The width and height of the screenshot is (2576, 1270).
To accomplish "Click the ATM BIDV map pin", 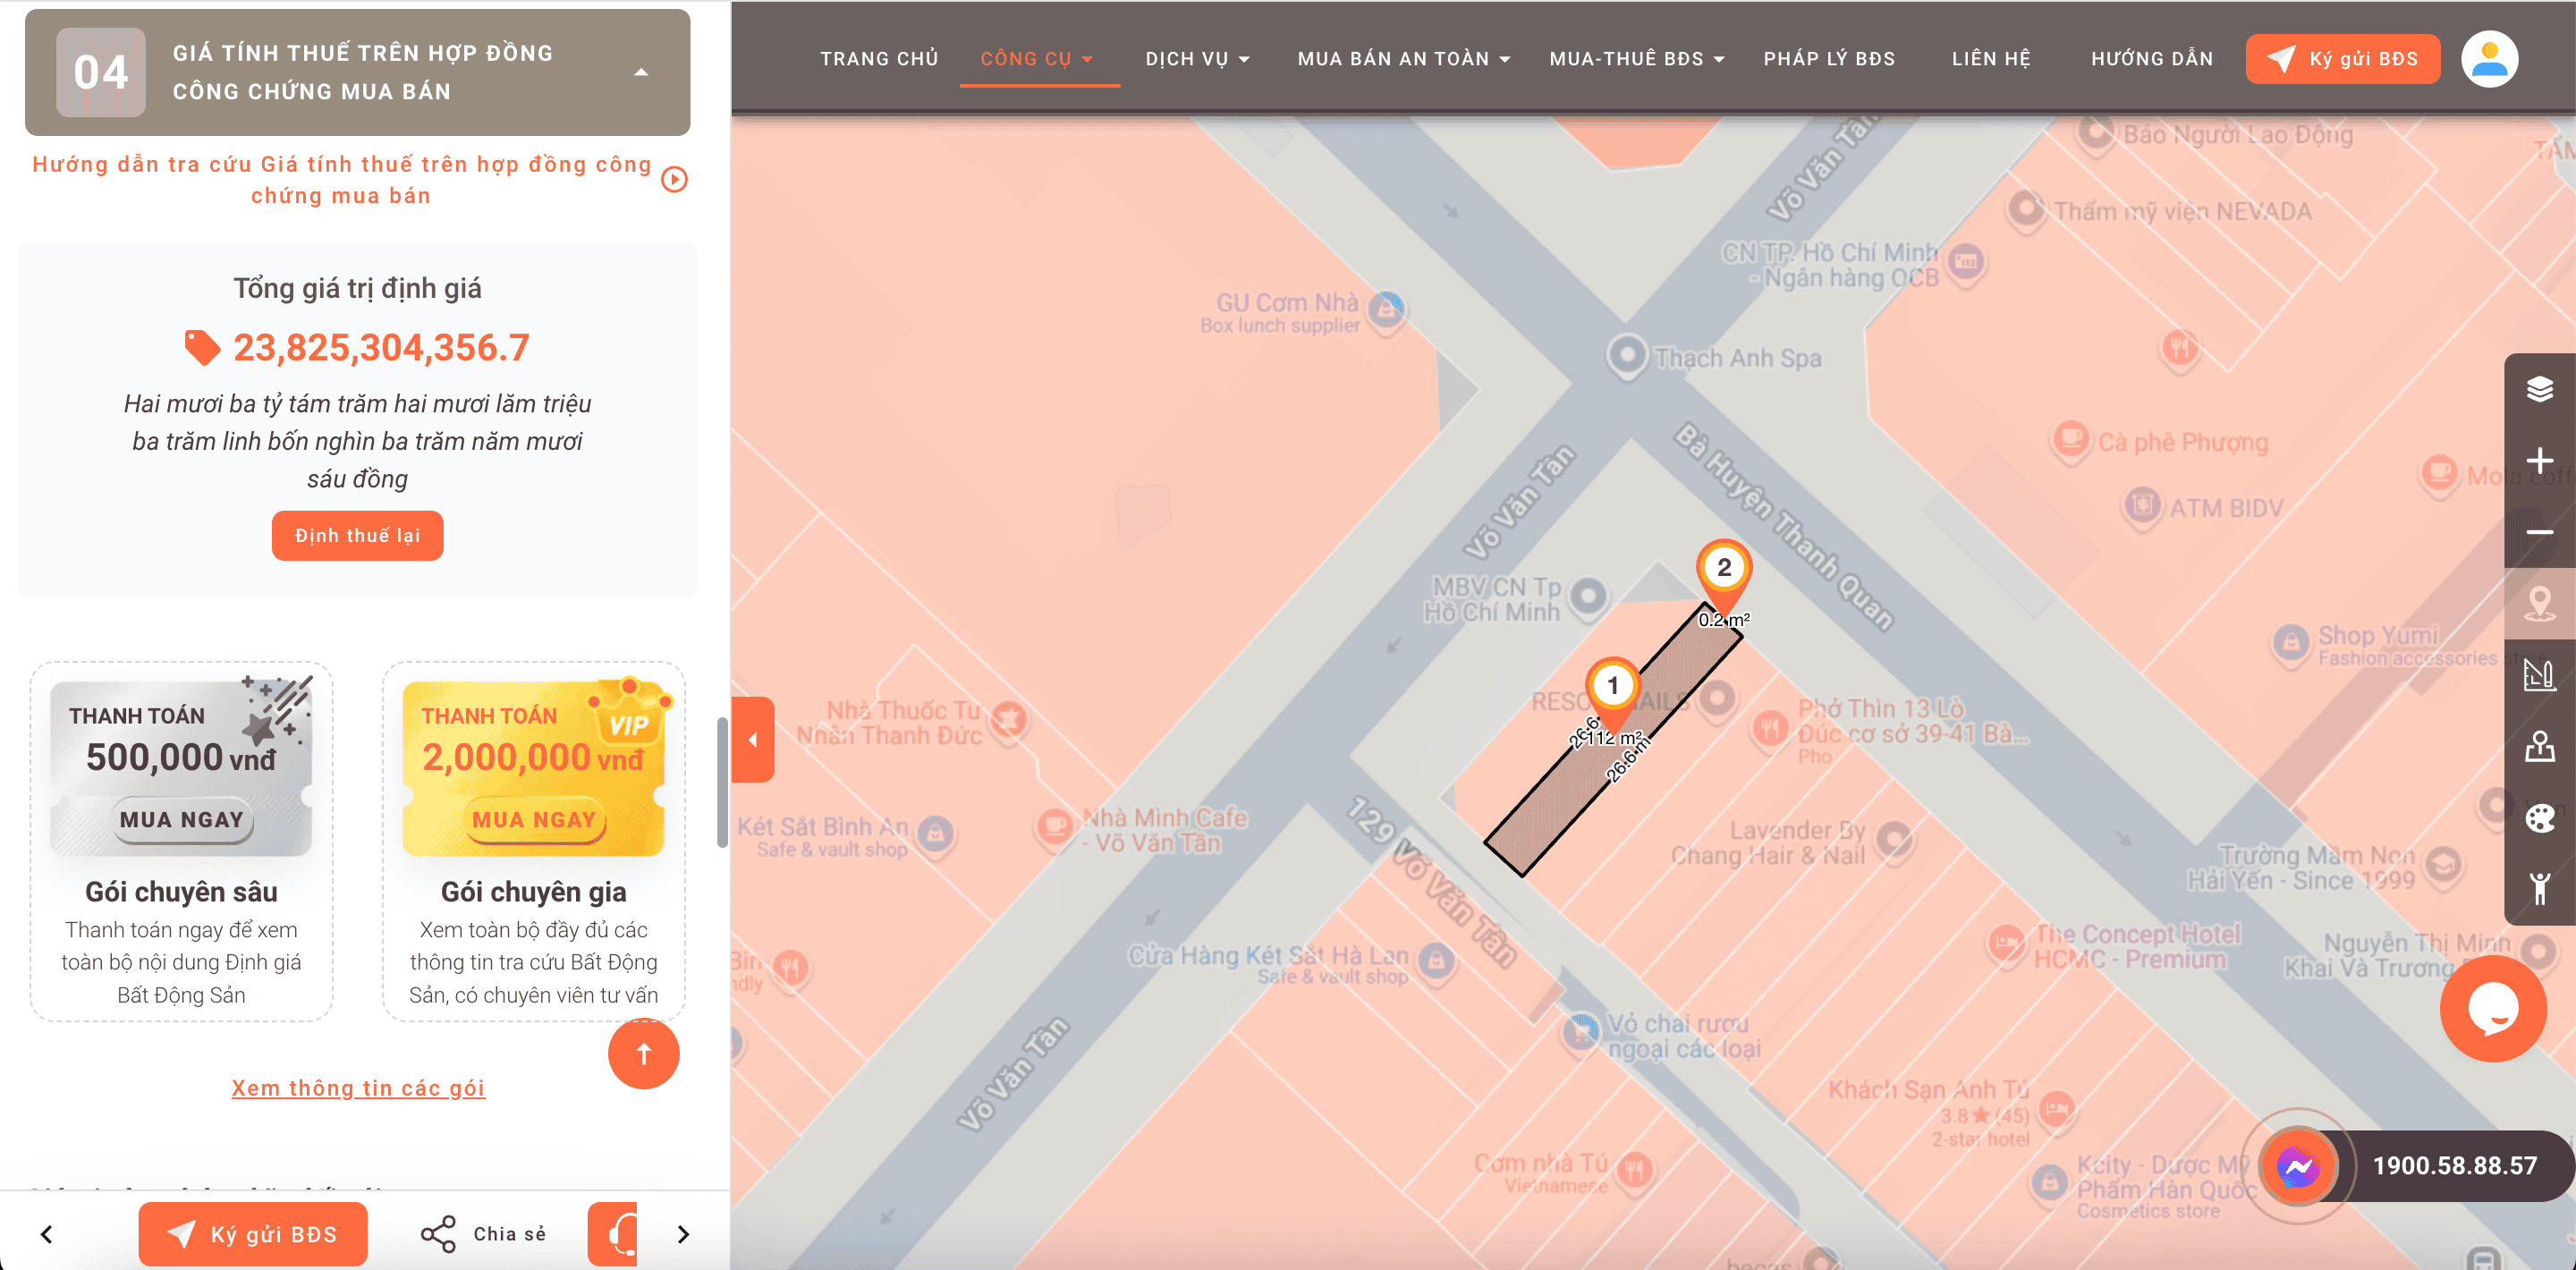I will (x=2142, y=505).
